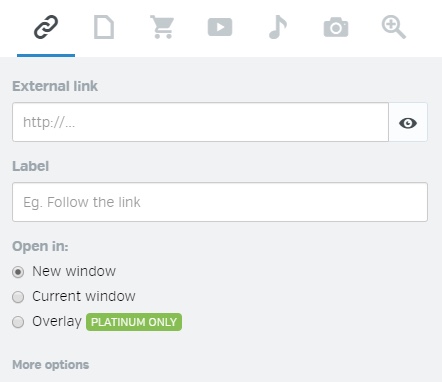This screenshot has width=442, height=382.
Task: Click the Open in: heading label
Action: (x=40, y=247)
